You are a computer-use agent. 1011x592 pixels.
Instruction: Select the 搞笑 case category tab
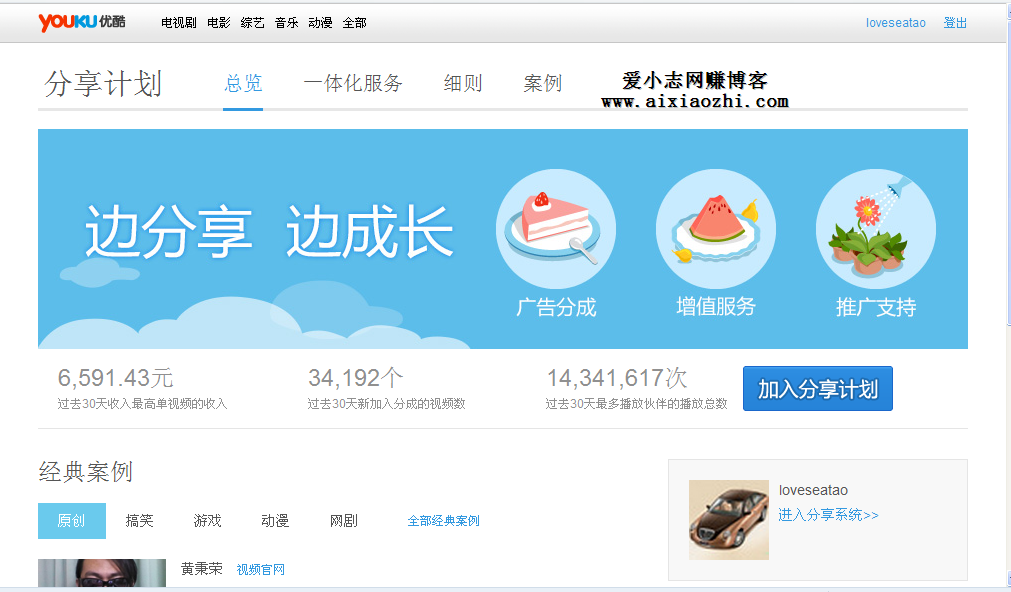[139, 520]
